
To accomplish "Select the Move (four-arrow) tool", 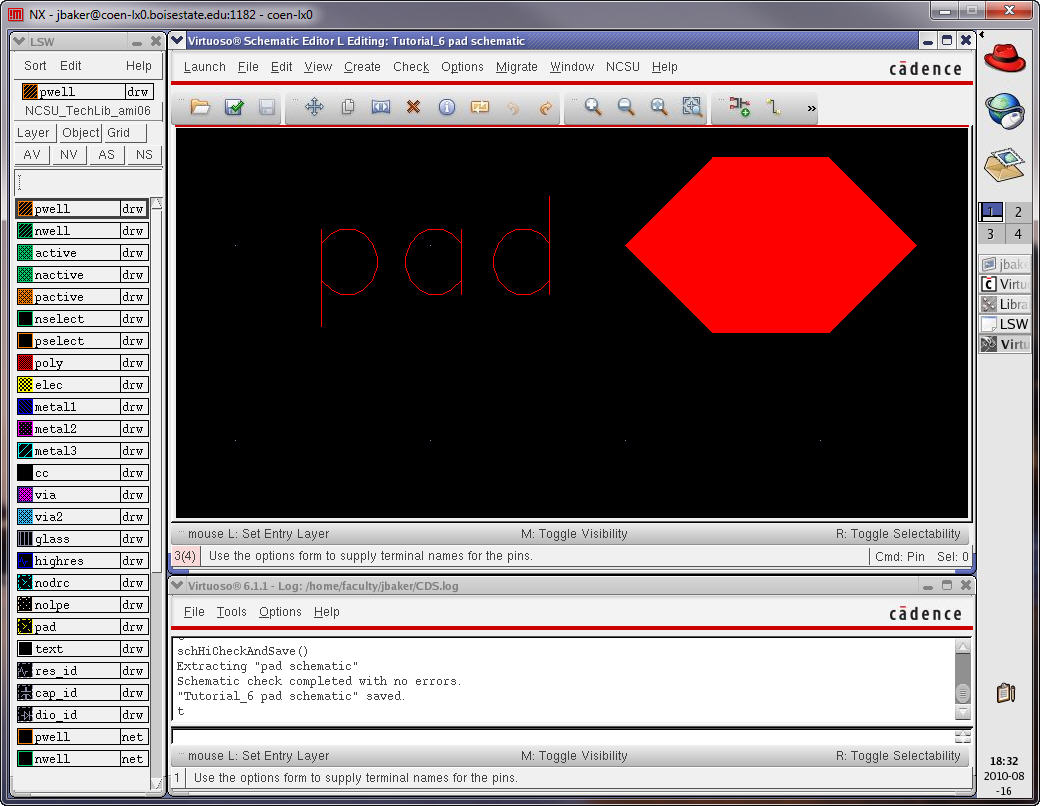I will 314,107.
